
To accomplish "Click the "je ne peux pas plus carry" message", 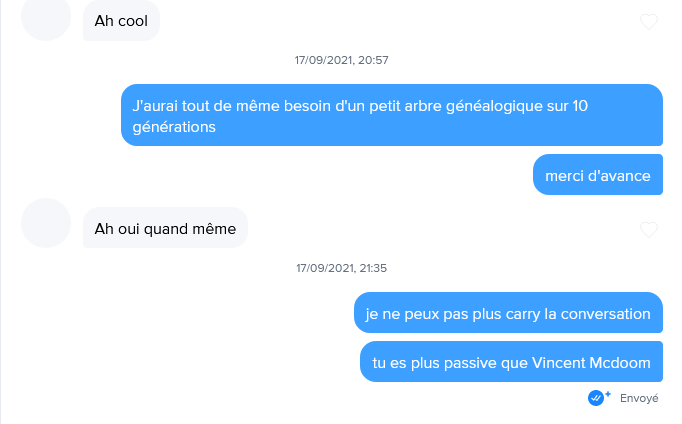I will click(x=508, y=313).
